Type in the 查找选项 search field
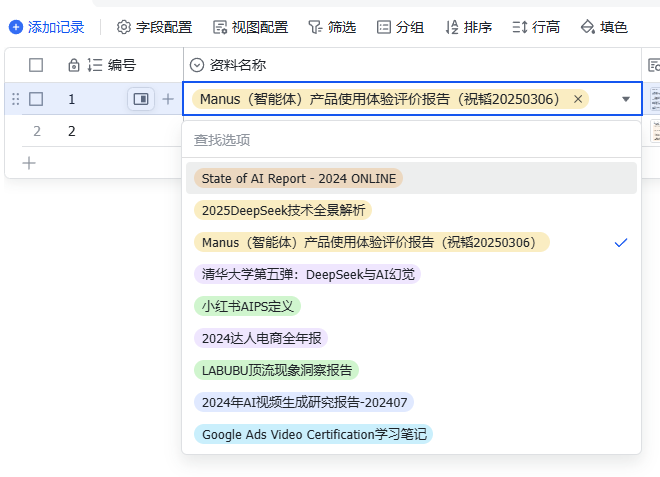 pyautogui.click(x=410, y=140)
